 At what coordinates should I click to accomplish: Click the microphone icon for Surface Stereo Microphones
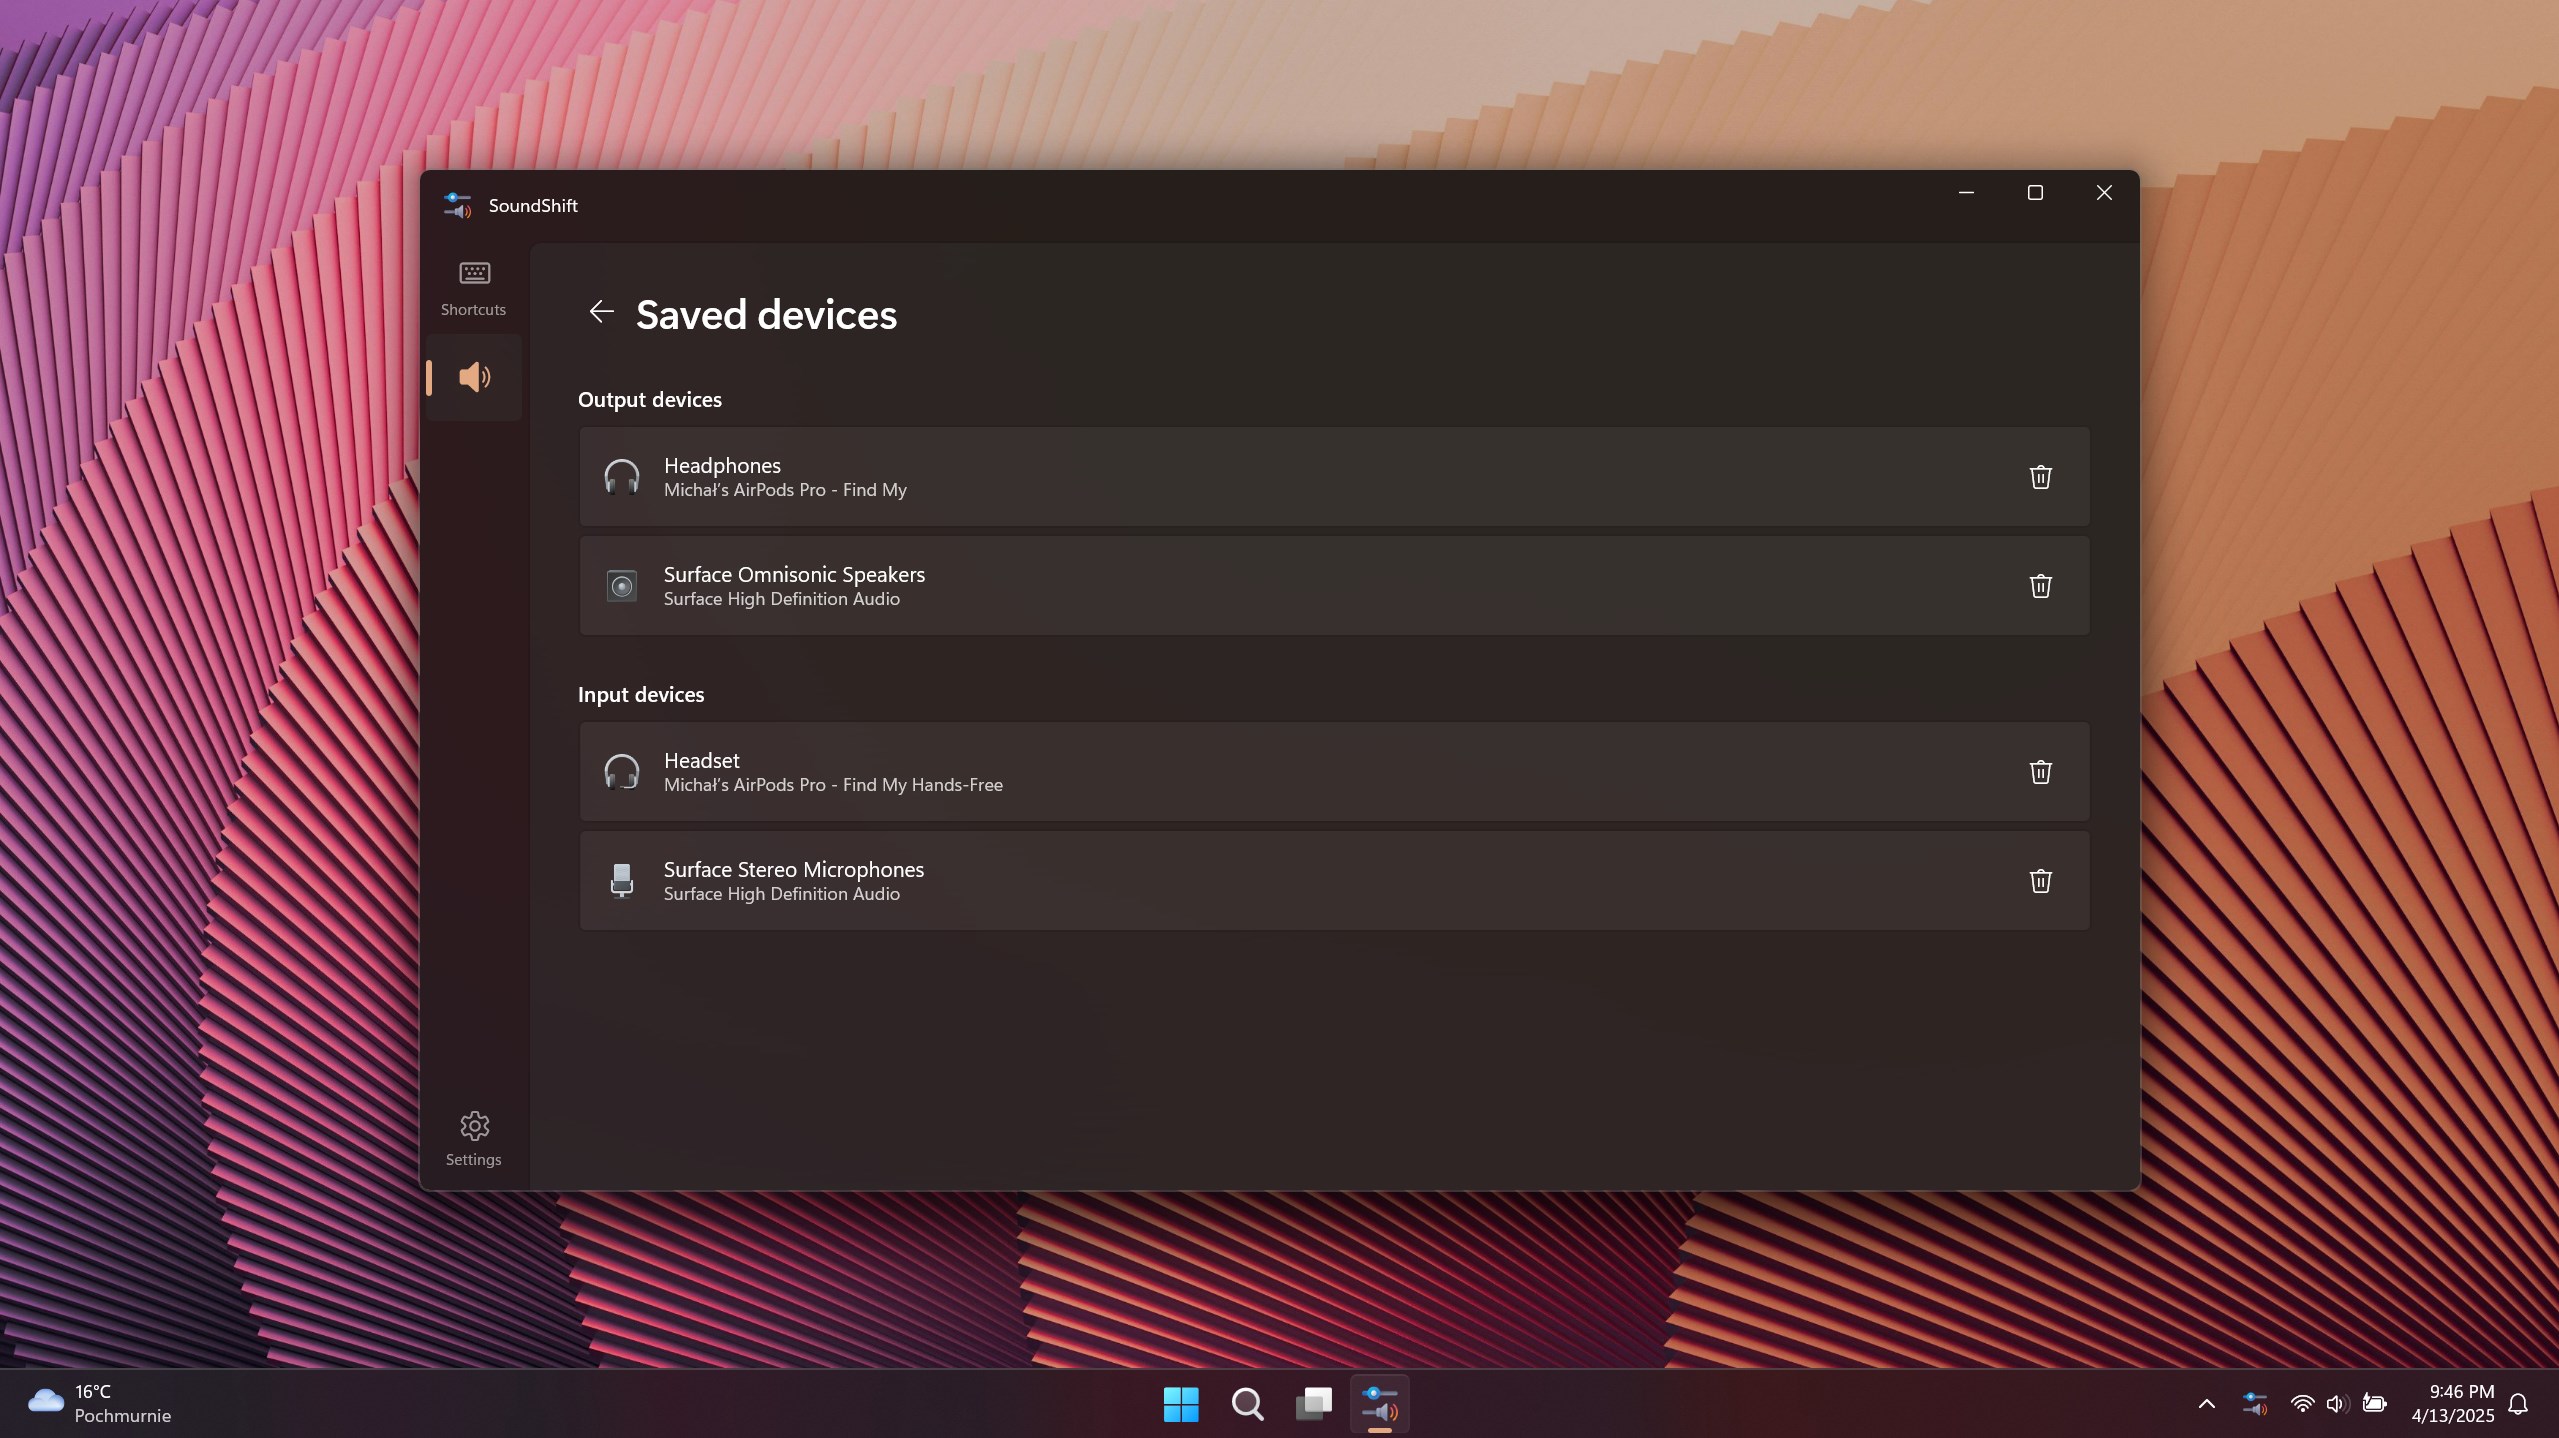622,881
